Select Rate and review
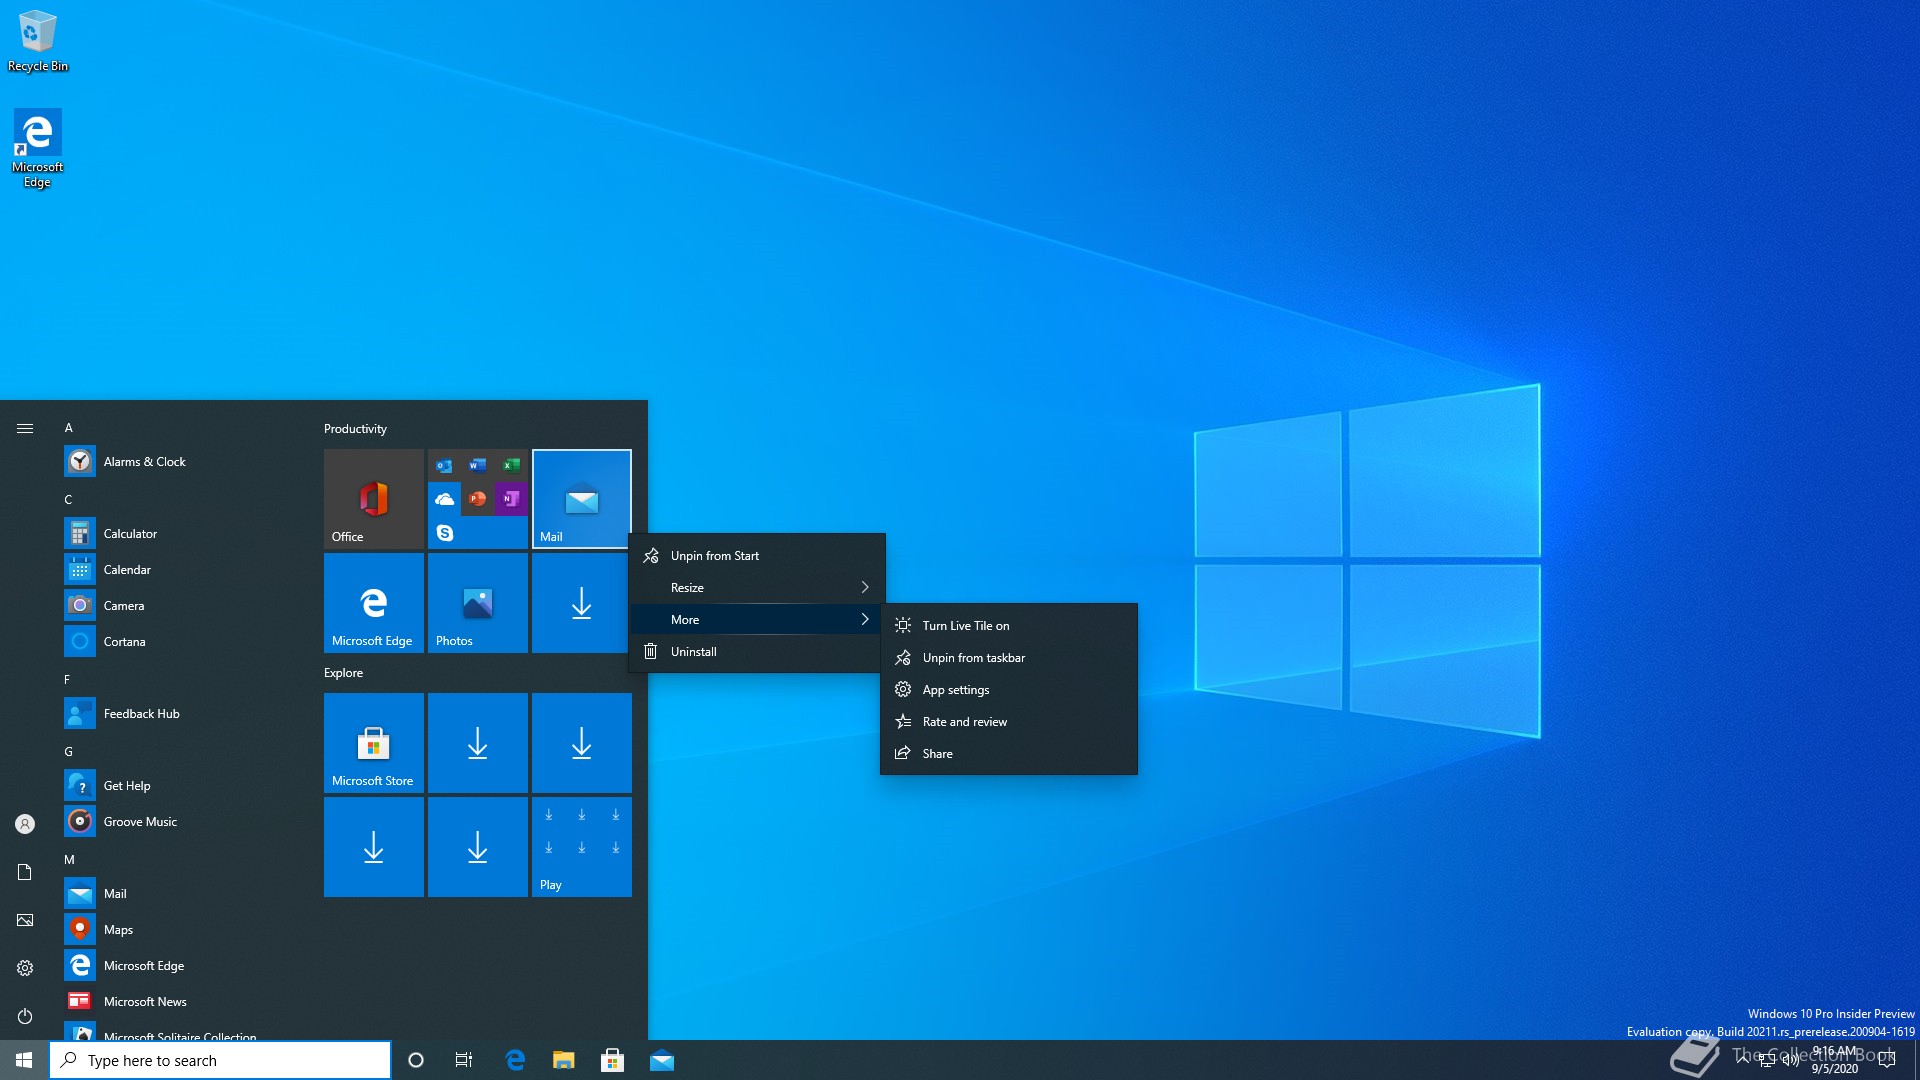1920x1080 pixels. [x=1009, y=722]
